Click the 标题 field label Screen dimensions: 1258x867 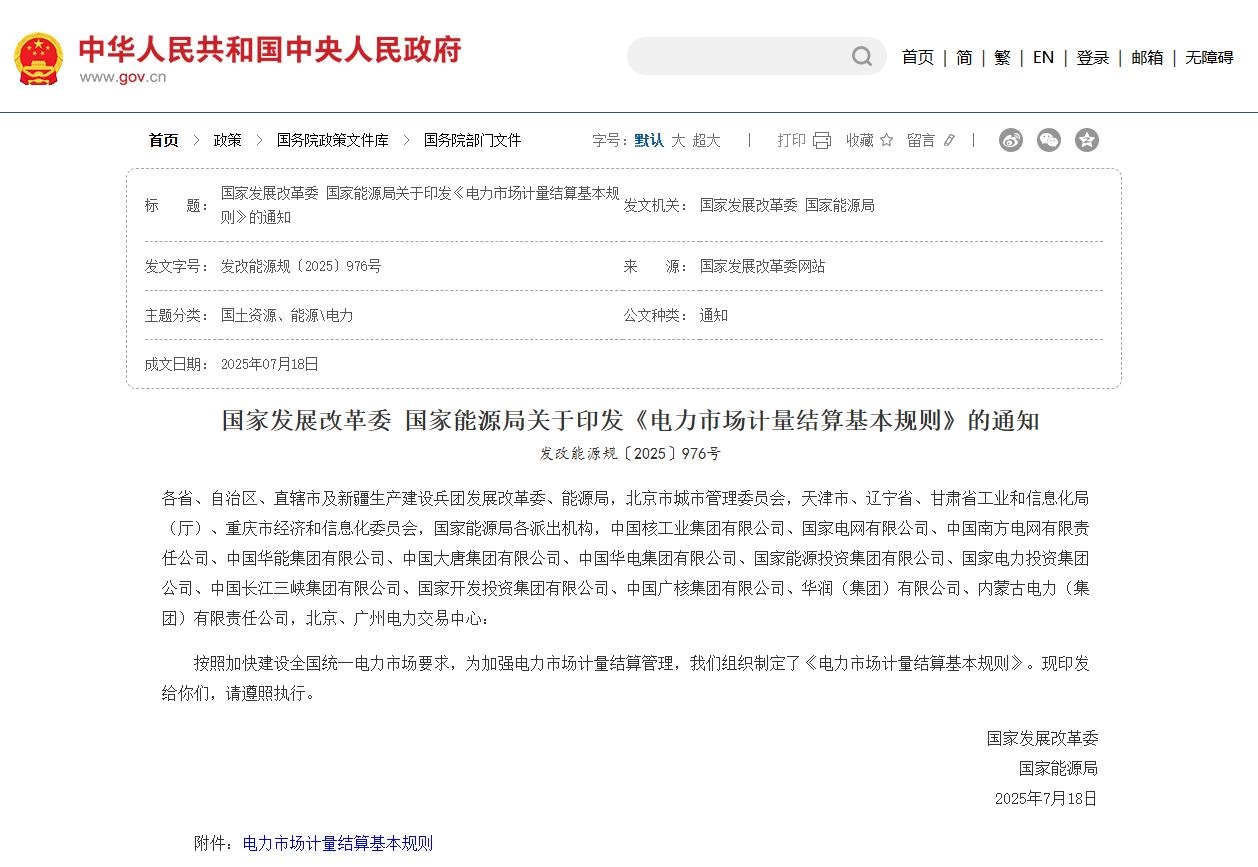coord(176,205)
